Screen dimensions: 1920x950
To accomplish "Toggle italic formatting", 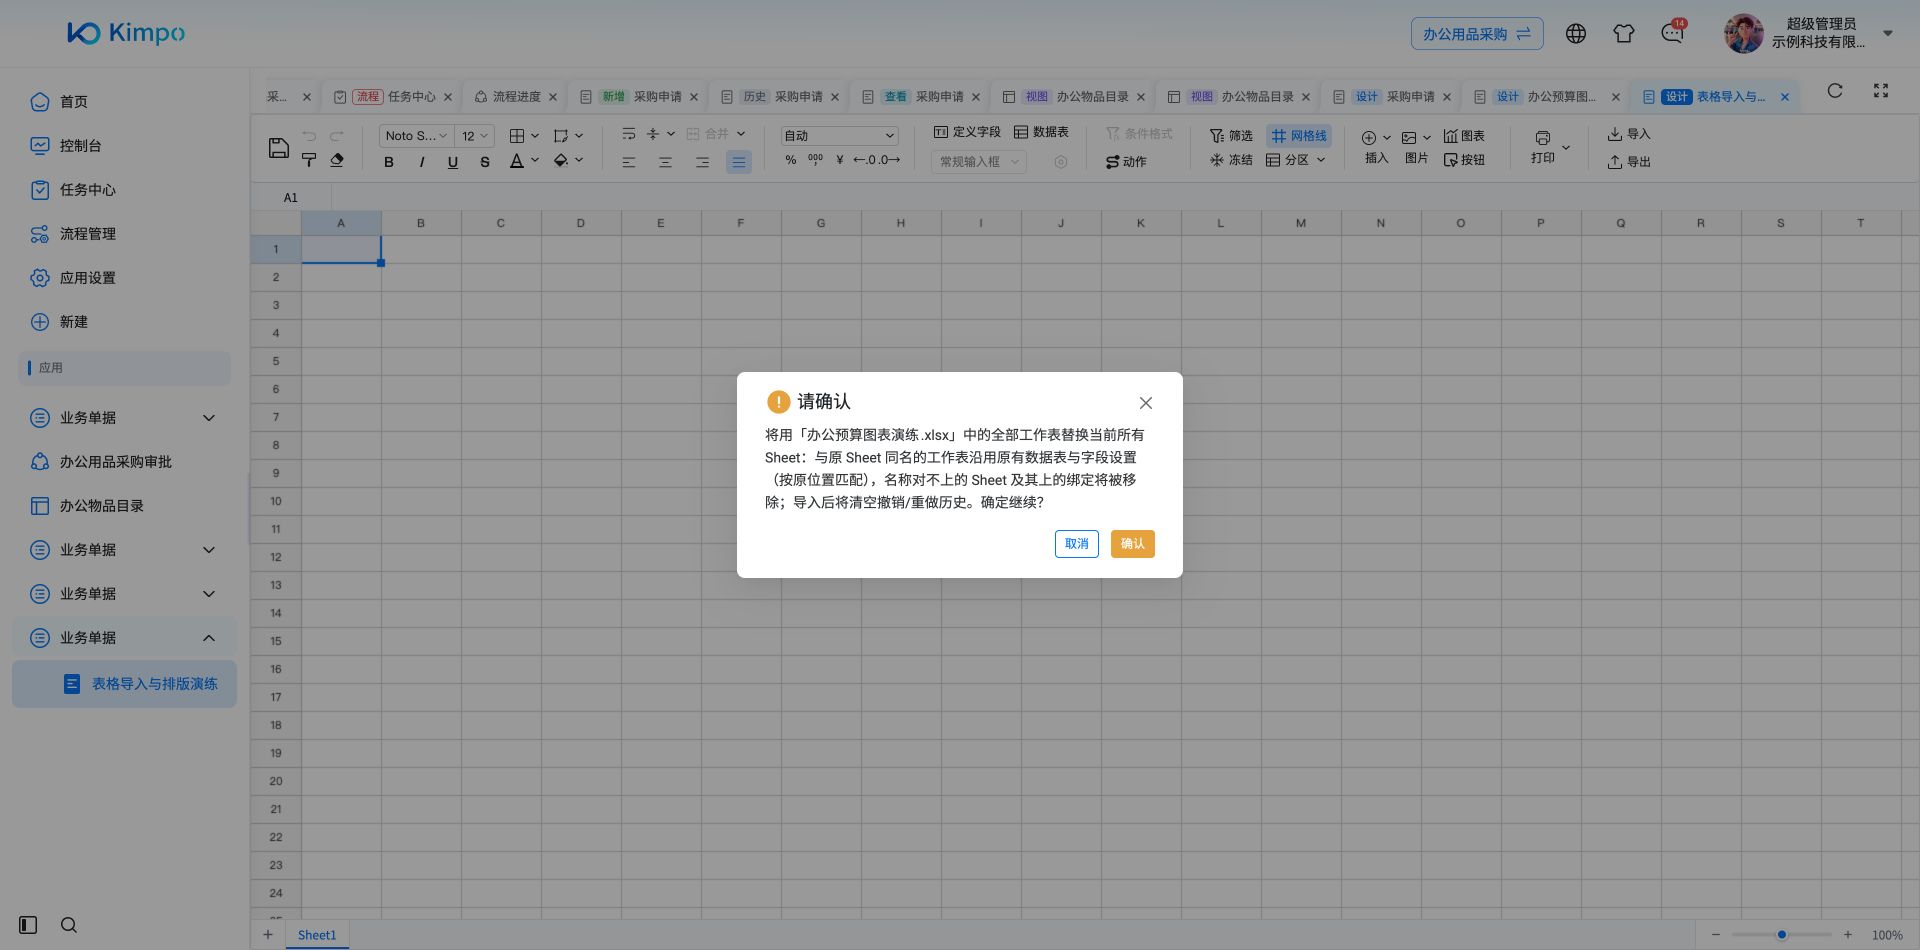I will tap(421, 162).
